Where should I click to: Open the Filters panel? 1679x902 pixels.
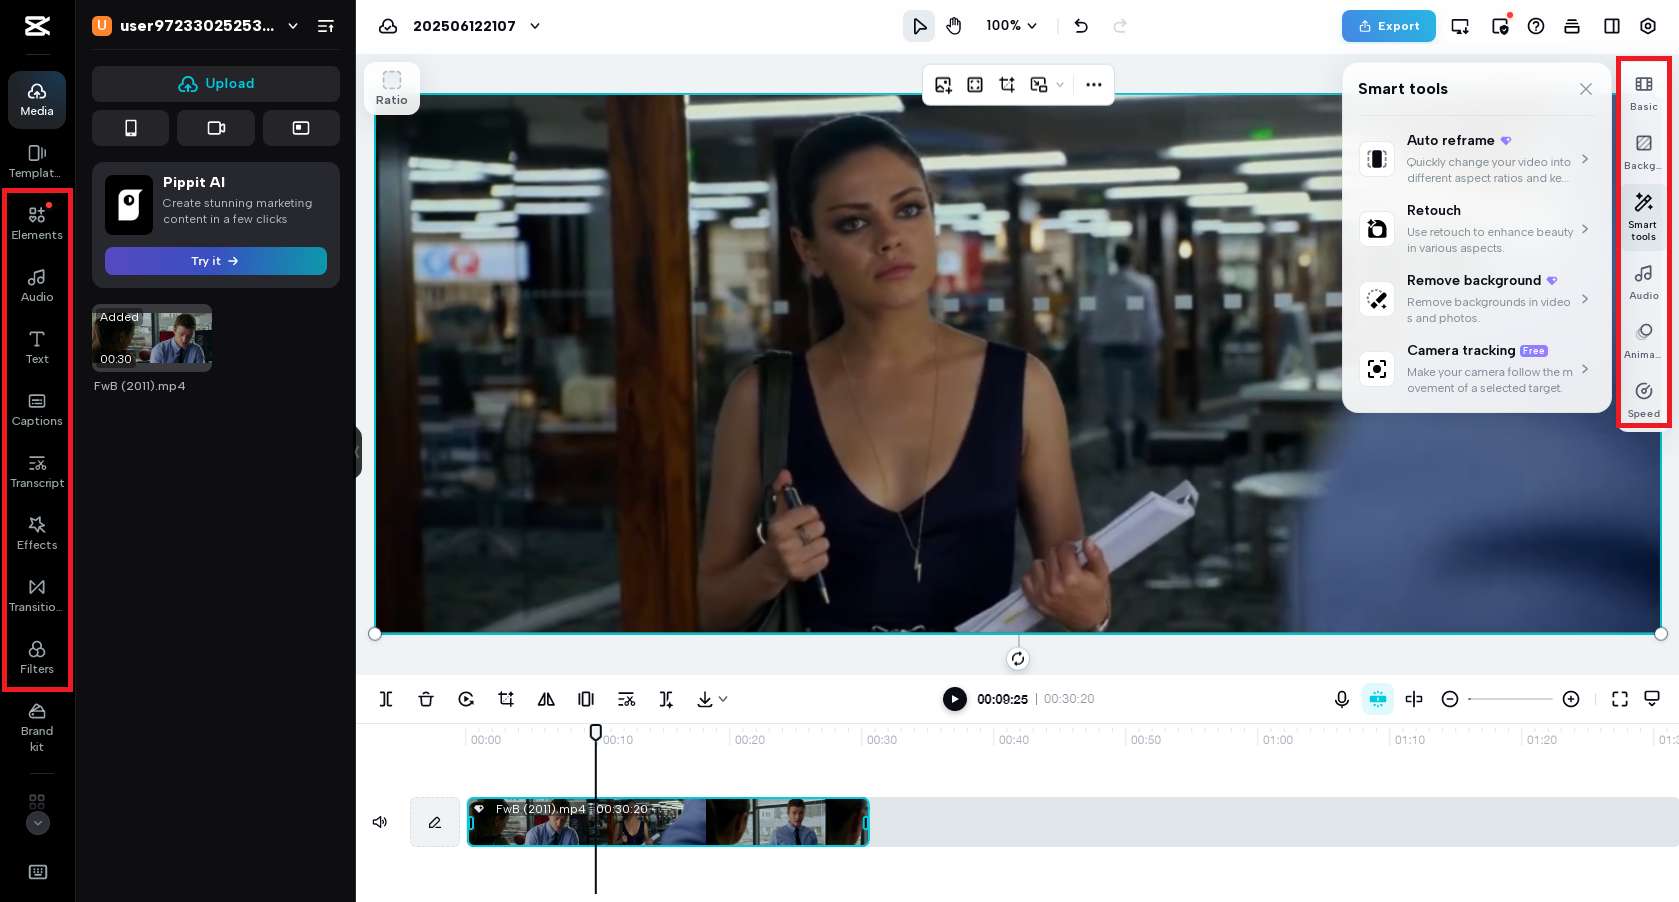coord(37,657)
